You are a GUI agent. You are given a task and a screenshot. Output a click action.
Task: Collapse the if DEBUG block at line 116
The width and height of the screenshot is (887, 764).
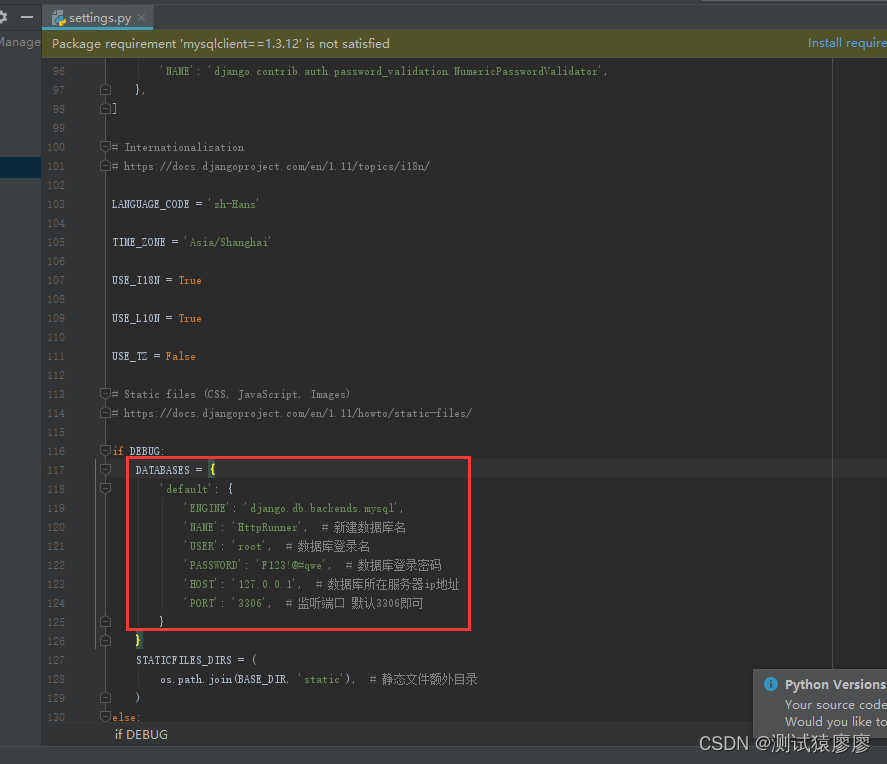pyautogui.click(x=105, y=450)
